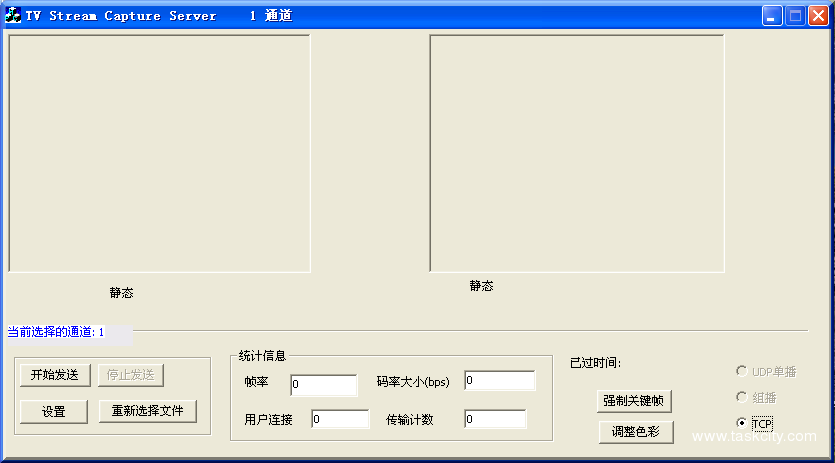Click the 强制关键帧 button

click(x=634, y=401)
